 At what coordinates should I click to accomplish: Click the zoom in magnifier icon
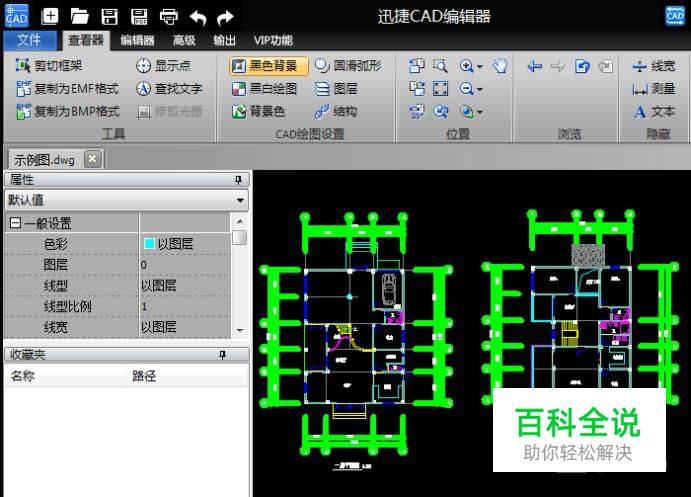pos(466,66)
